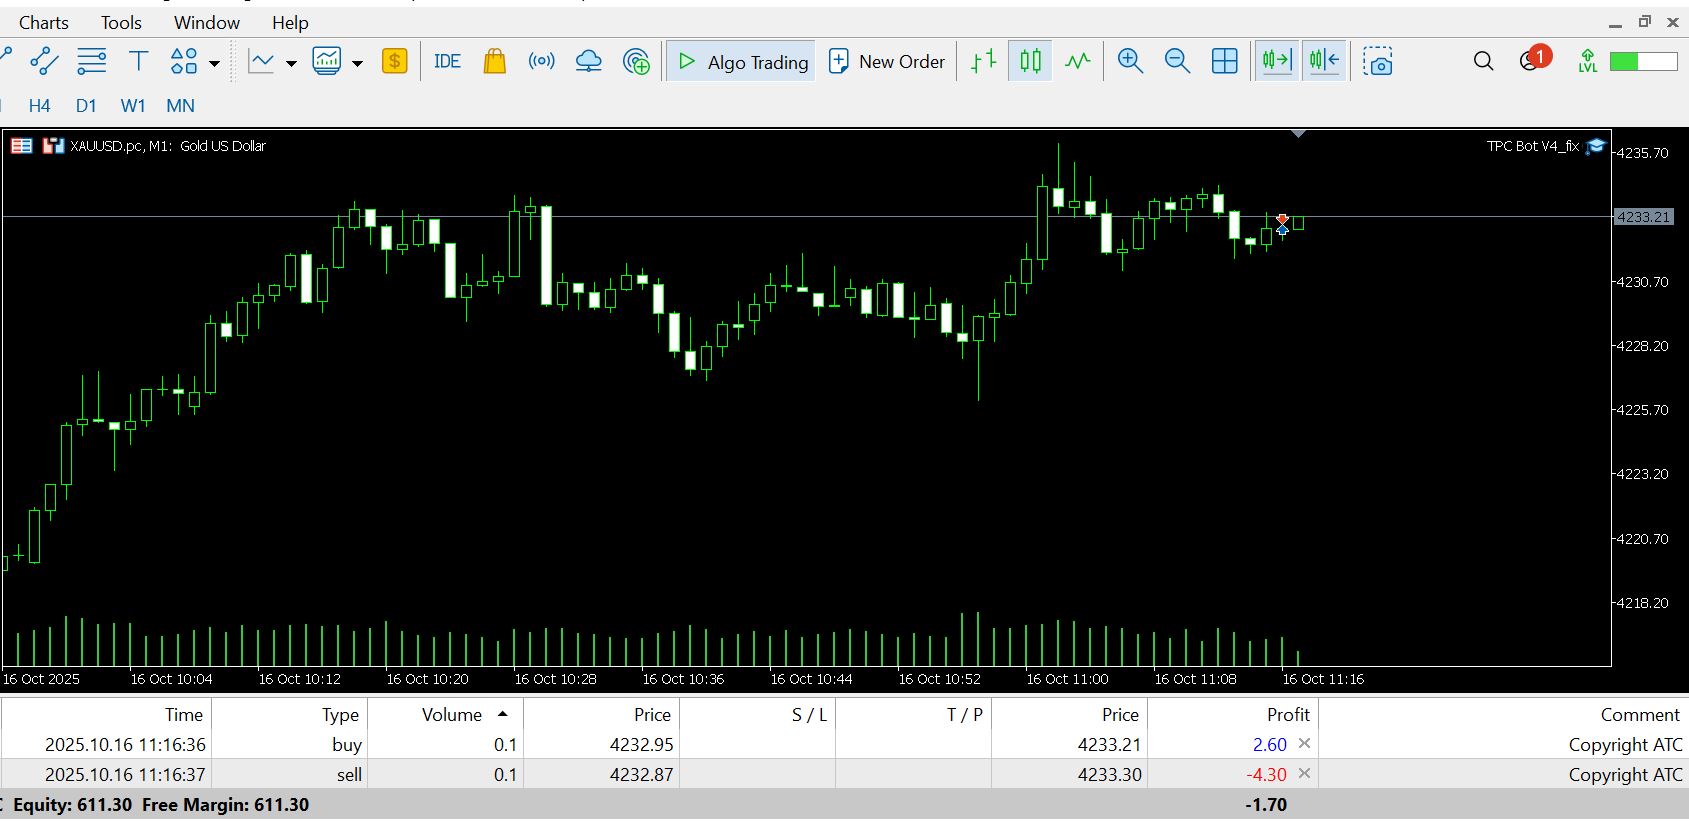Open the IDE MetaEditor icon
Screen dimensions: 1689x828
[447, 62]
